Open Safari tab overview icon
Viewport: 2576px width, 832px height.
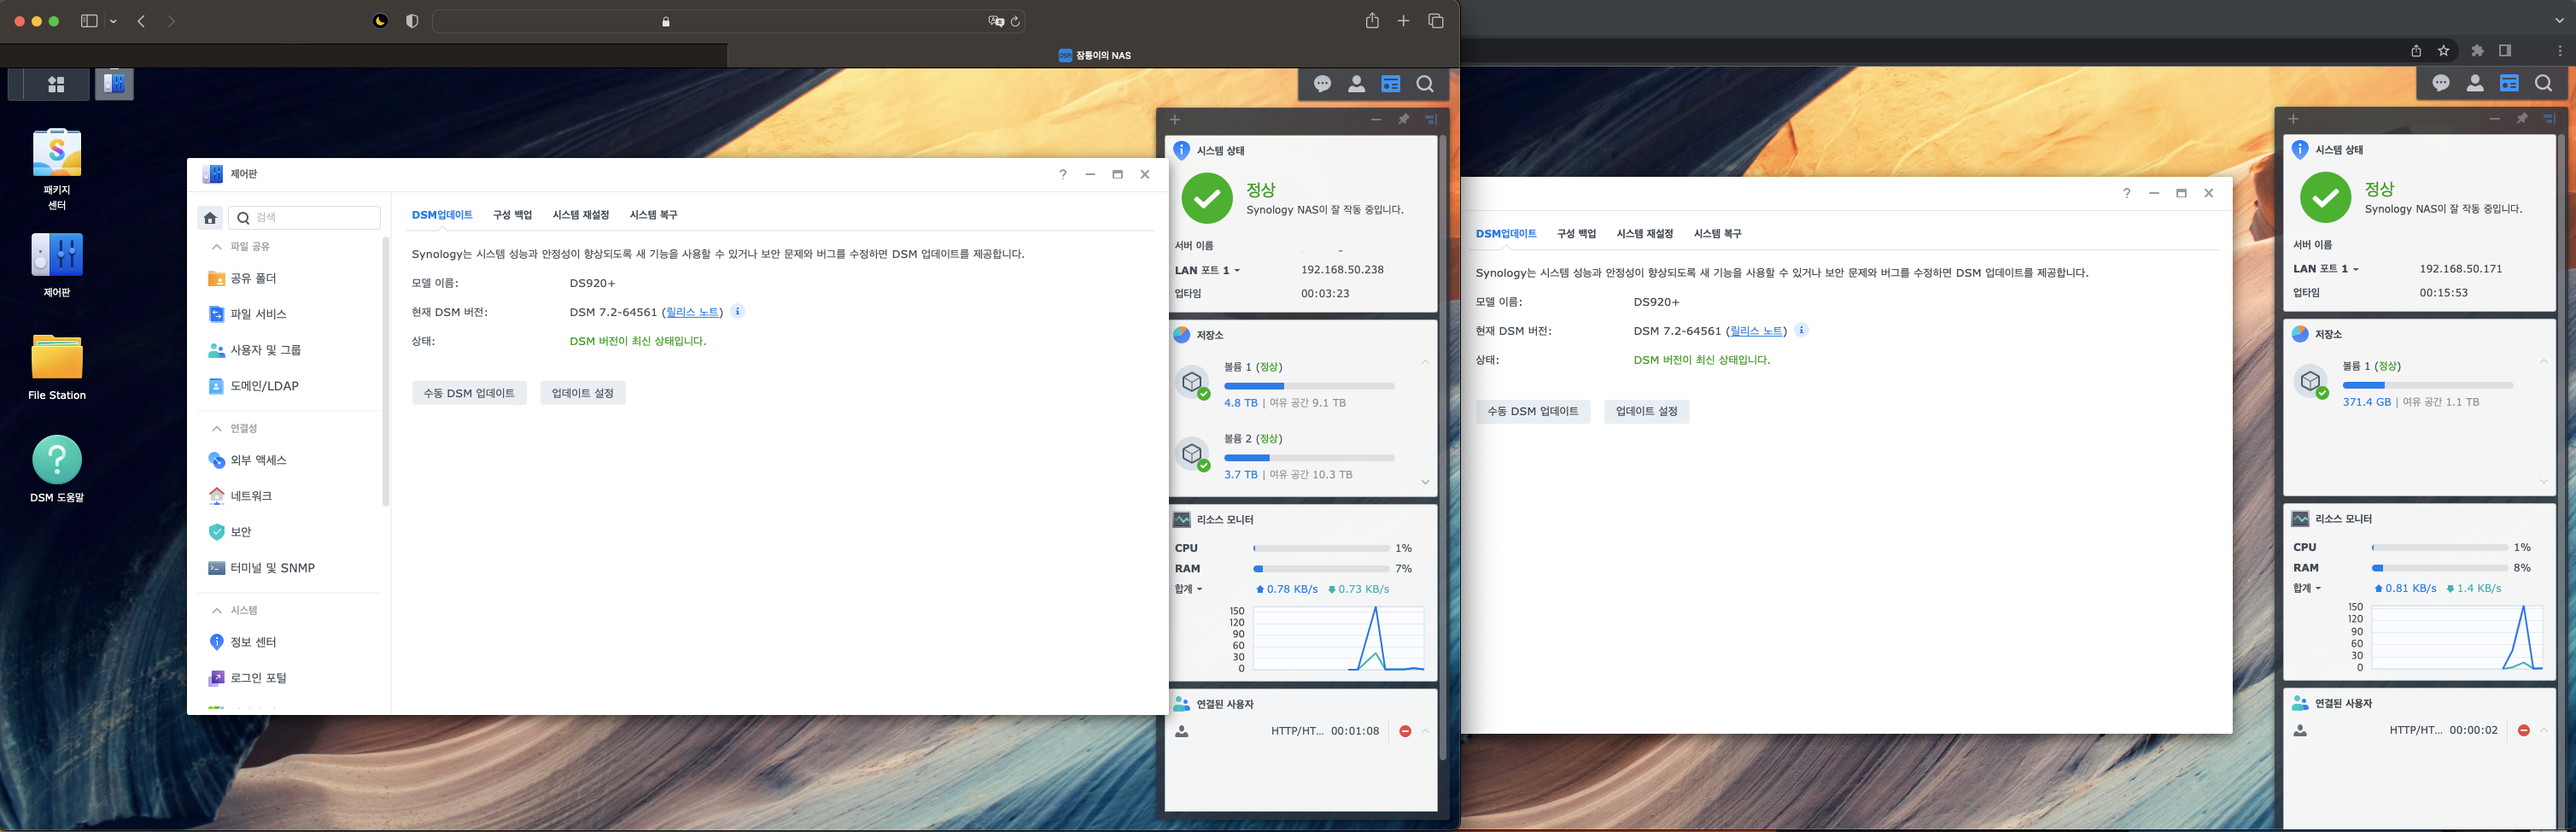[x=1436, y=21]
